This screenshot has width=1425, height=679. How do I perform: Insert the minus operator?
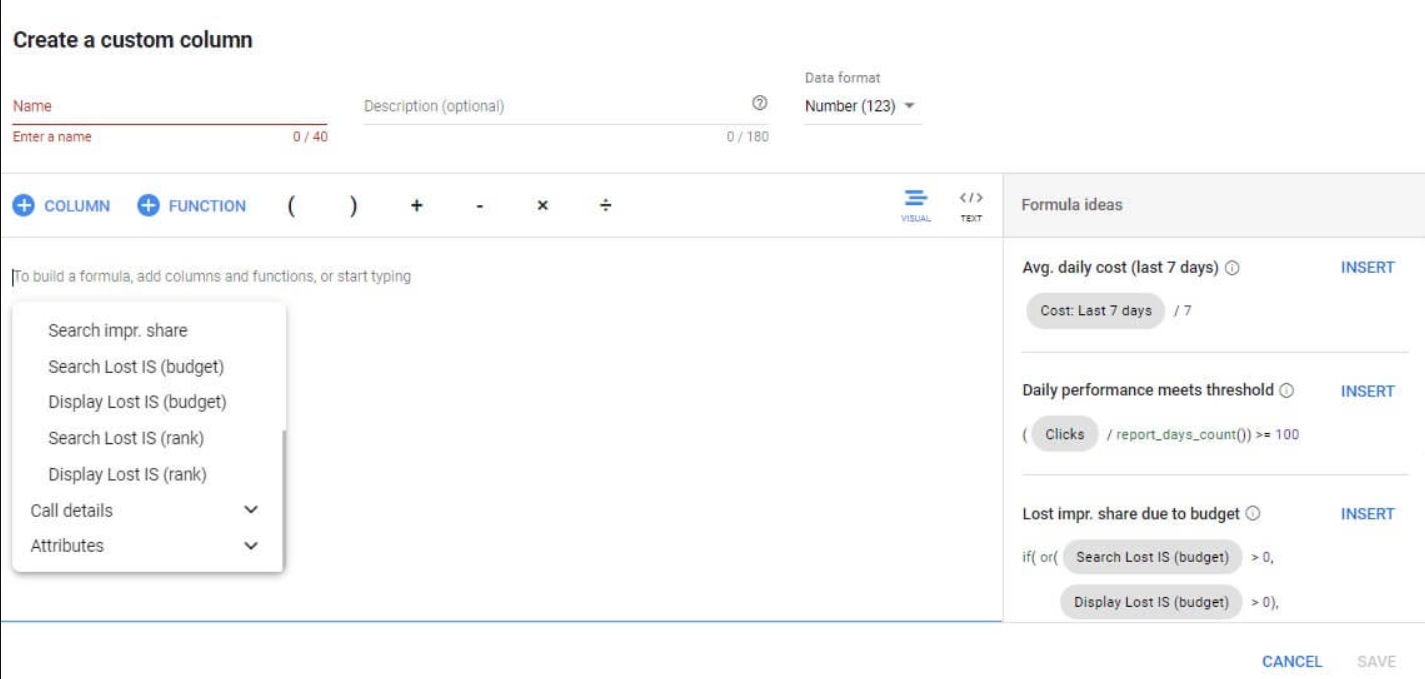480,206
